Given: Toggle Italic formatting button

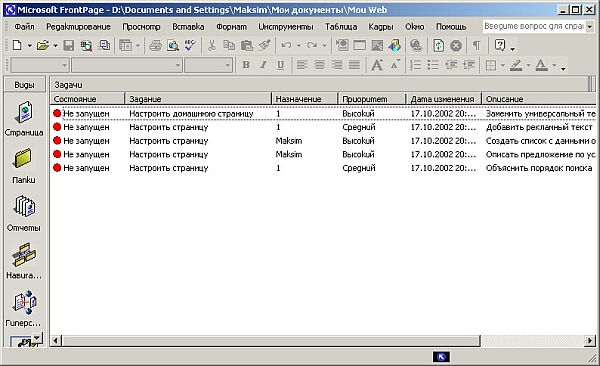Looking at the screenshot, I should [263, 65].
